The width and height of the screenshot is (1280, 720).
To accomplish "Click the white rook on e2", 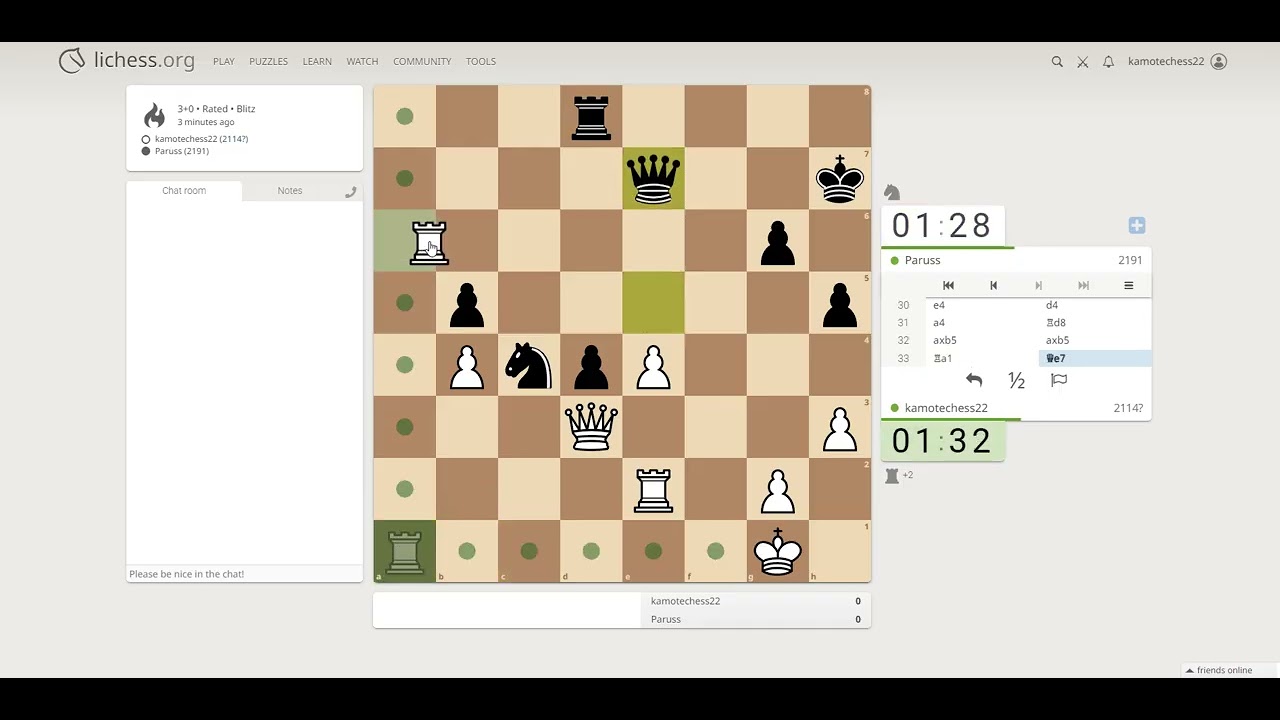I will 653,489.
